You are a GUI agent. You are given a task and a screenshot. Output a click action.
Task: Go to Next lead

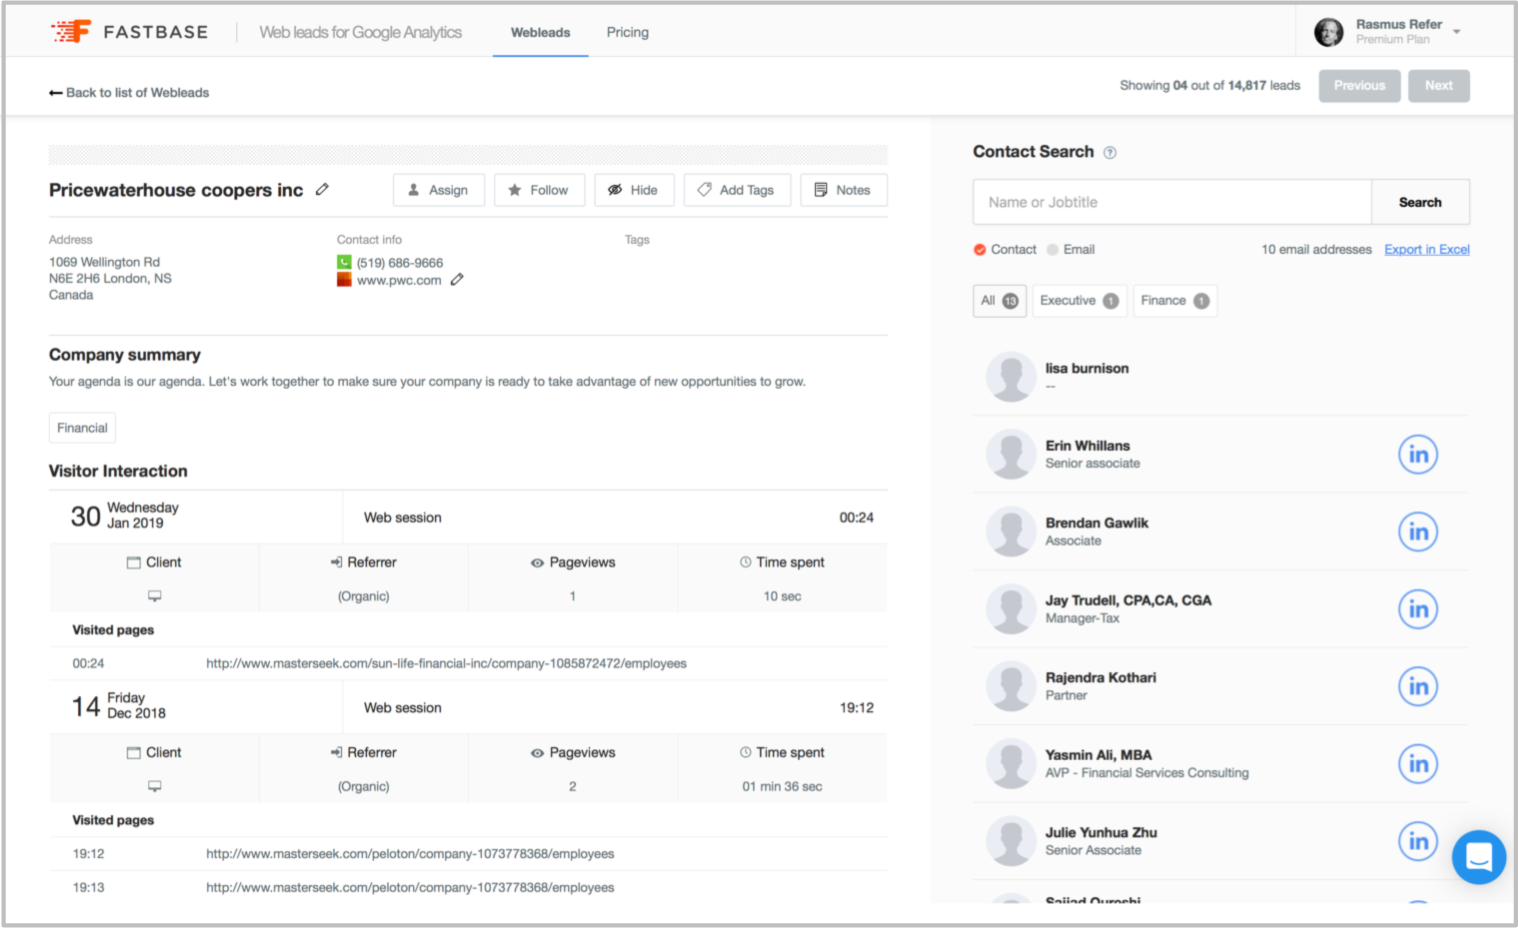pyautogui.click(x=1439, y=86)
